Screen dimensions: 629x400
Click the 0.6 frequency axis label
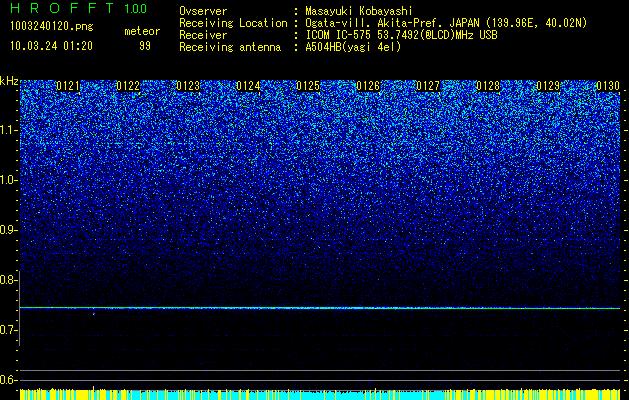click(8, 380)
